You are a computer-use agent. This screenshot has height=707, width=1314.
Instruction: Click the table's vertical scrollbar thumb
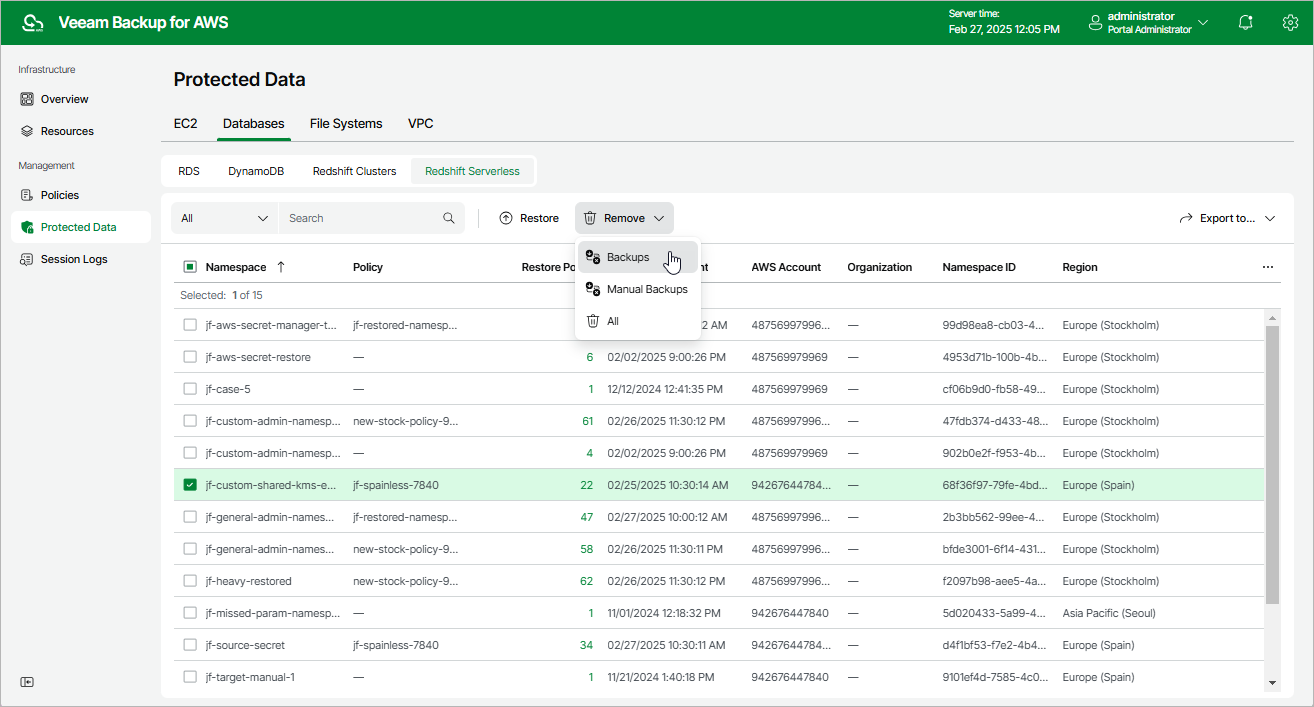pyautogui.click(x=1272, y=465)
